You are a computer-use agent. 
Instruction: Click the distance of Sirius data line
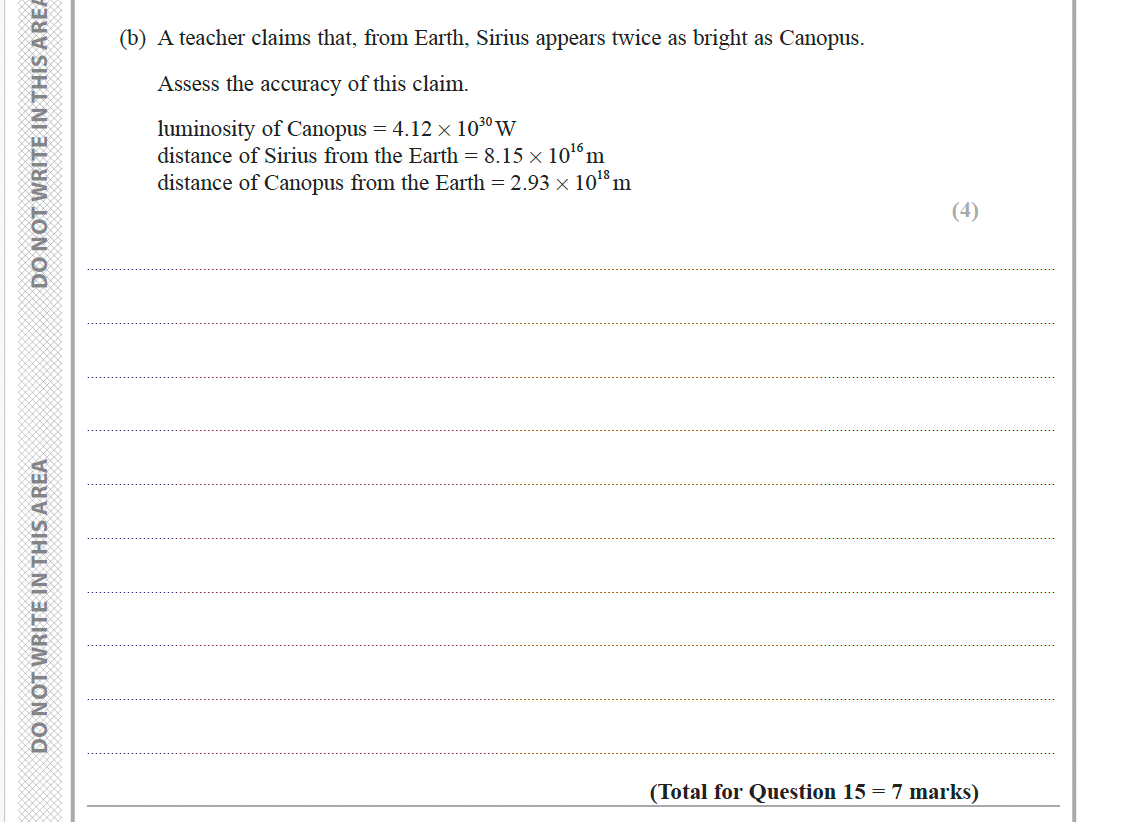click(380, 156)
